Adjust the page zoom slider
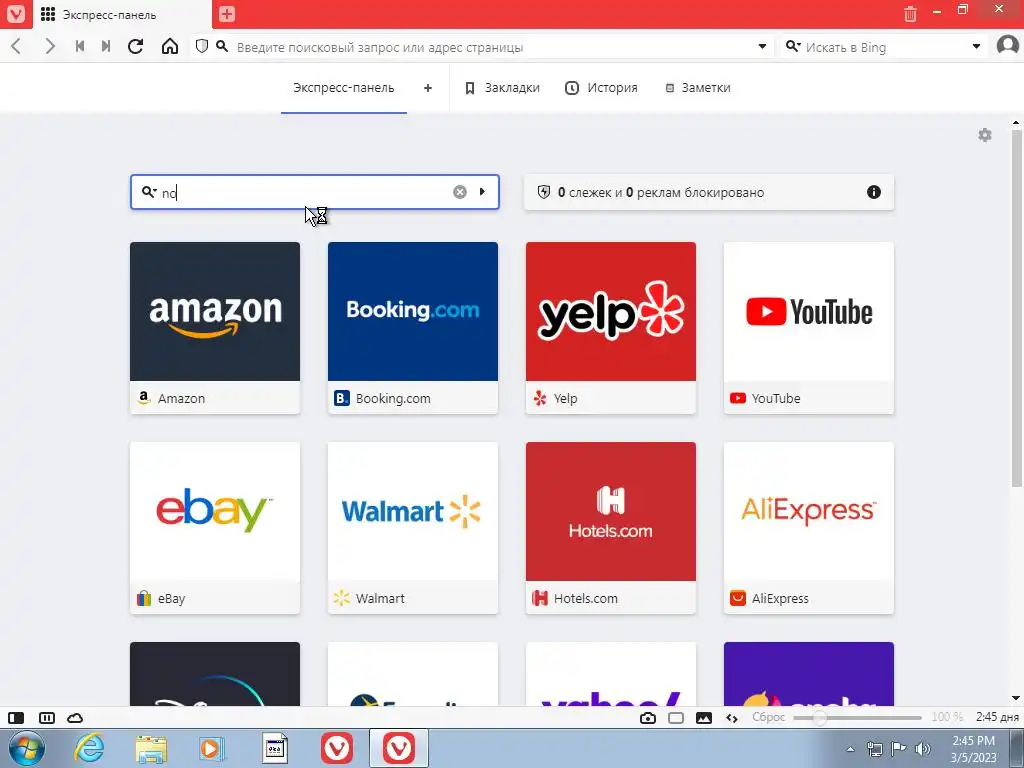 click(x=857, y=718)
